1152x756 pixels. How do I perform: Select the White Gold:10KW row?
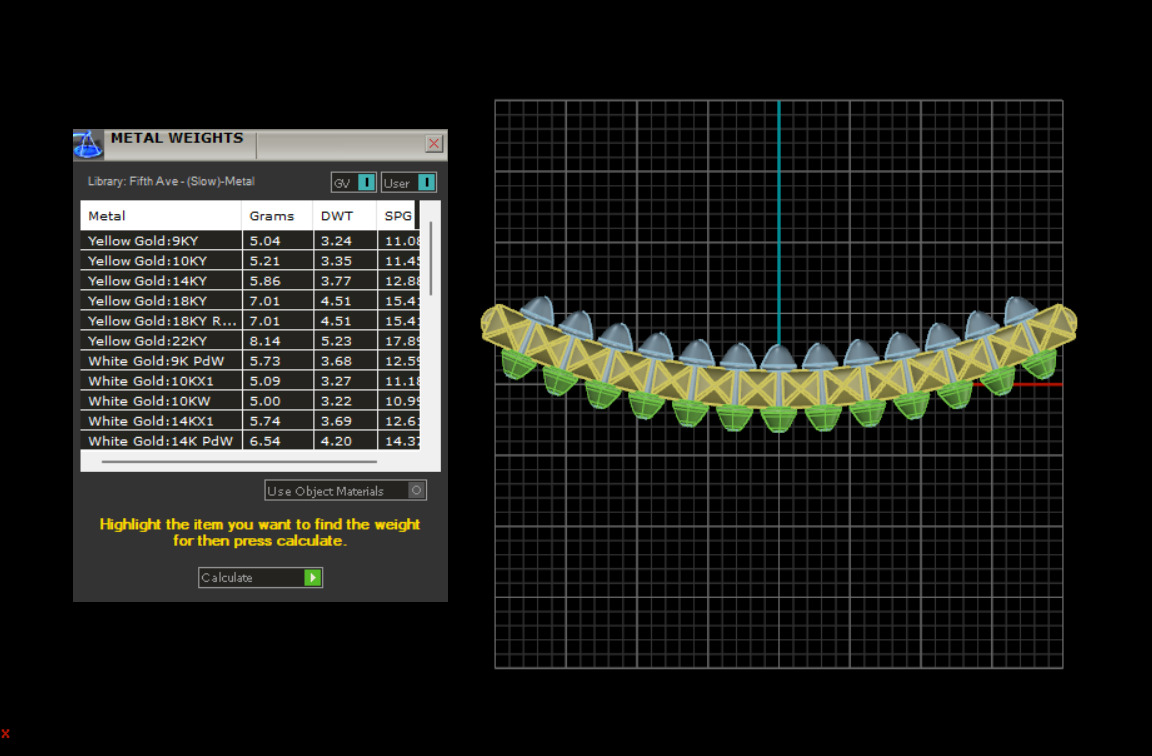[x=250, y=400]
